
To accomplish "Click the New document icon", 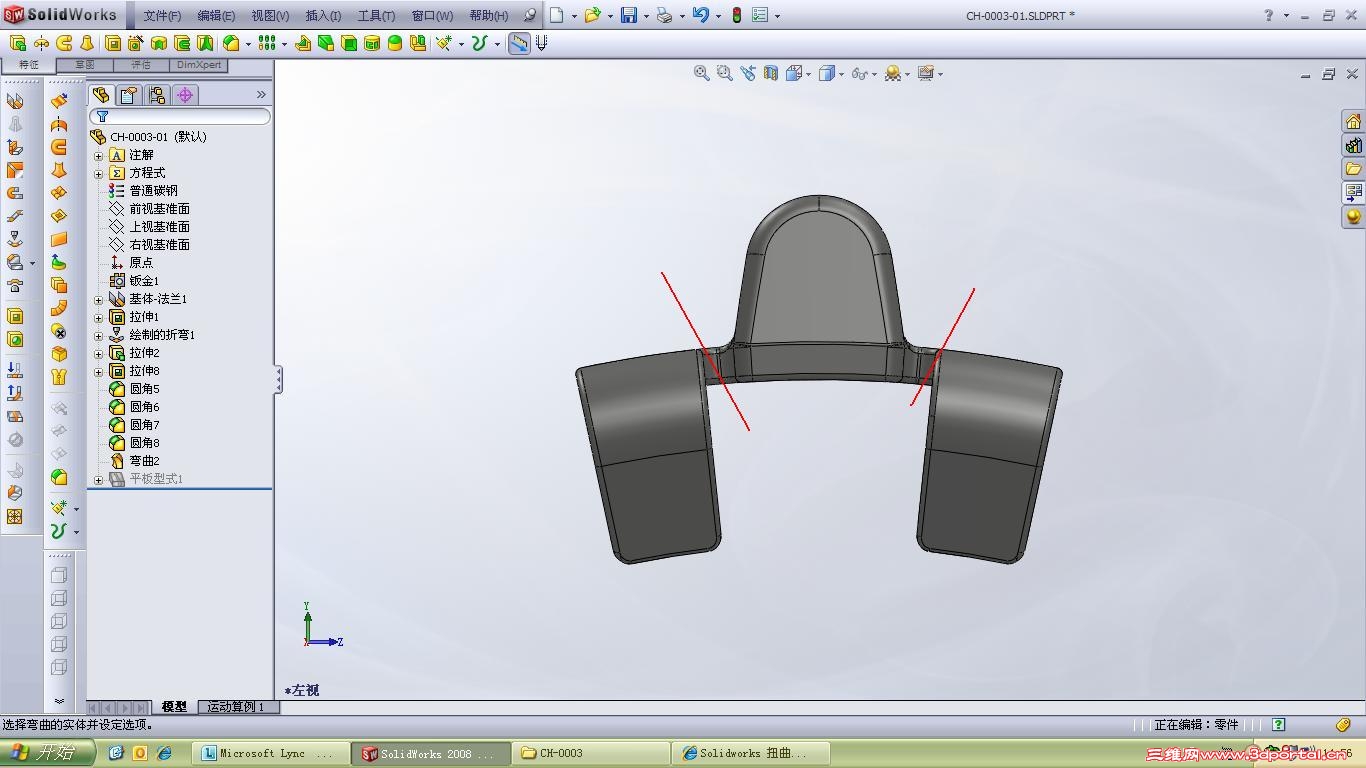I will tap(556, 15).
